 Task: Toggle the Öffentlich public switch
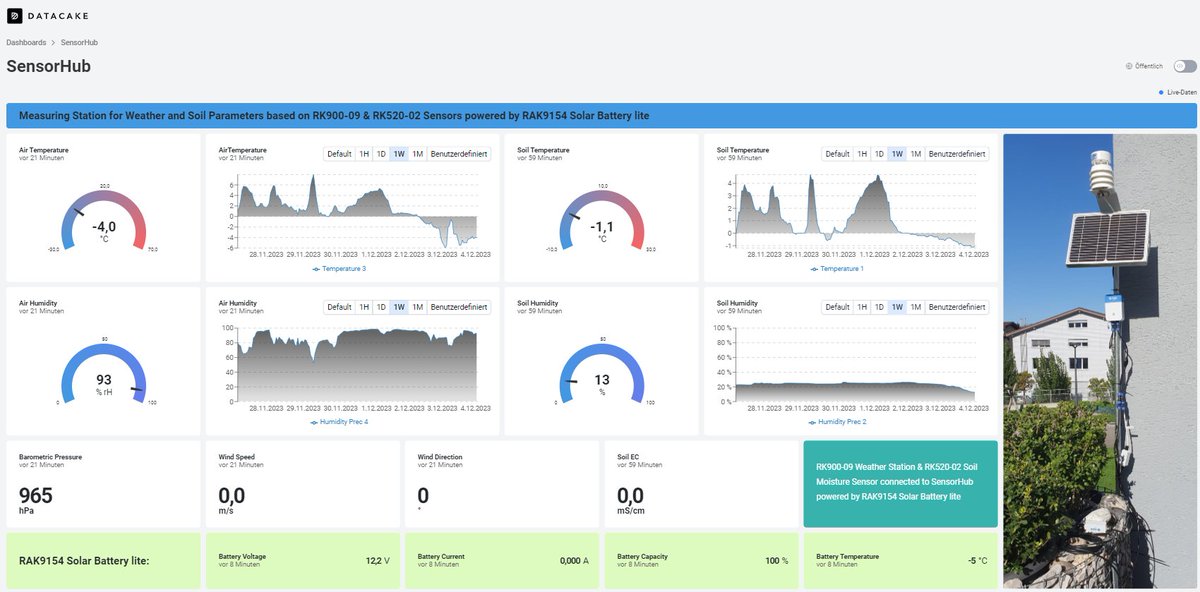tap(1185, 66)
